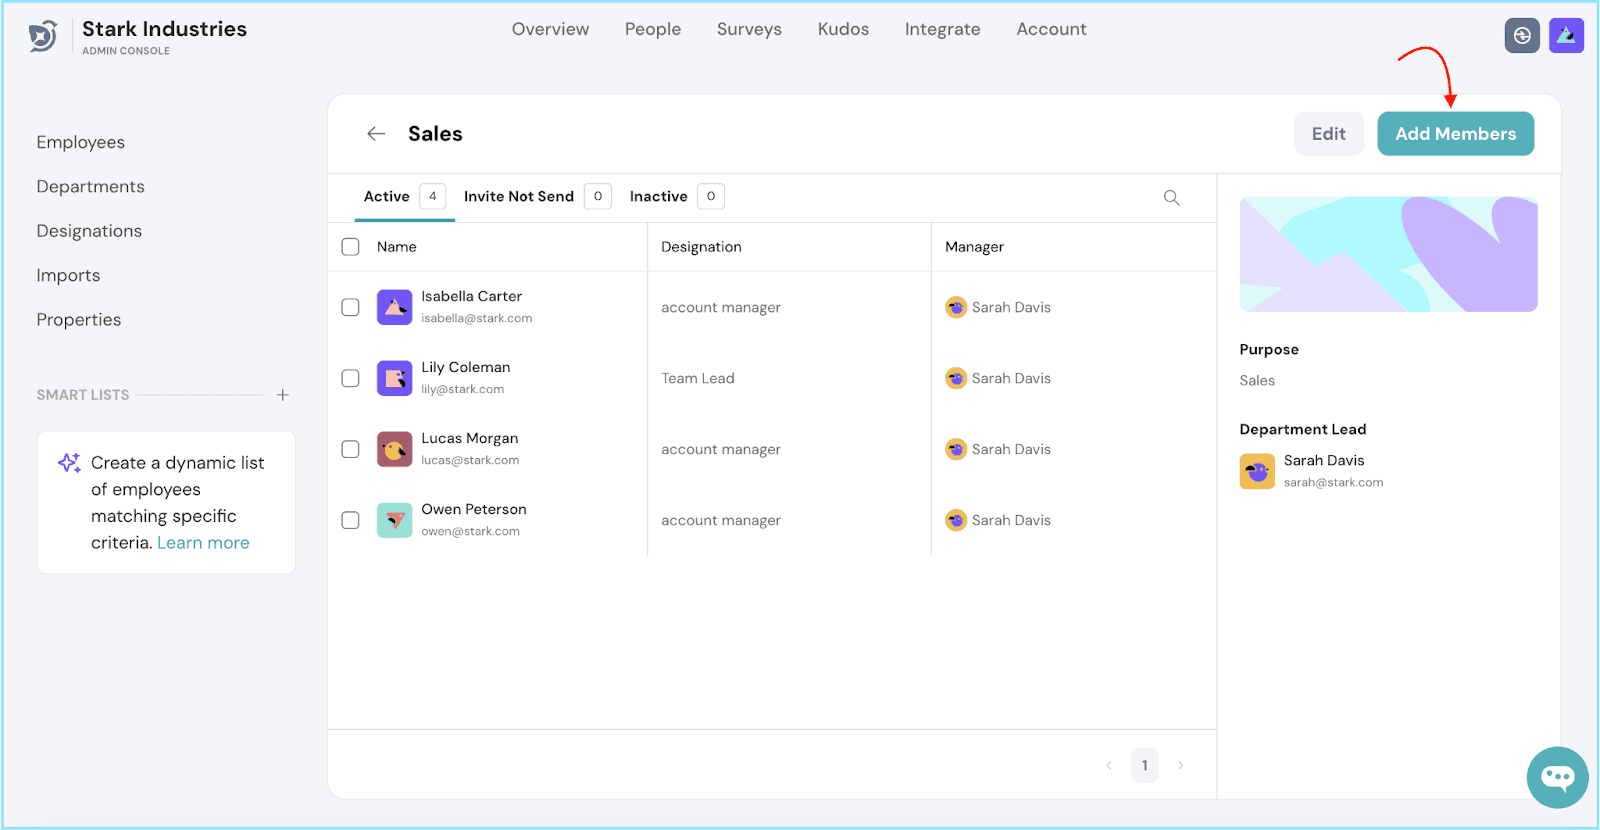Follow the Learn more link
This screenshot has width=1600, height=830.
pos(203,543)
